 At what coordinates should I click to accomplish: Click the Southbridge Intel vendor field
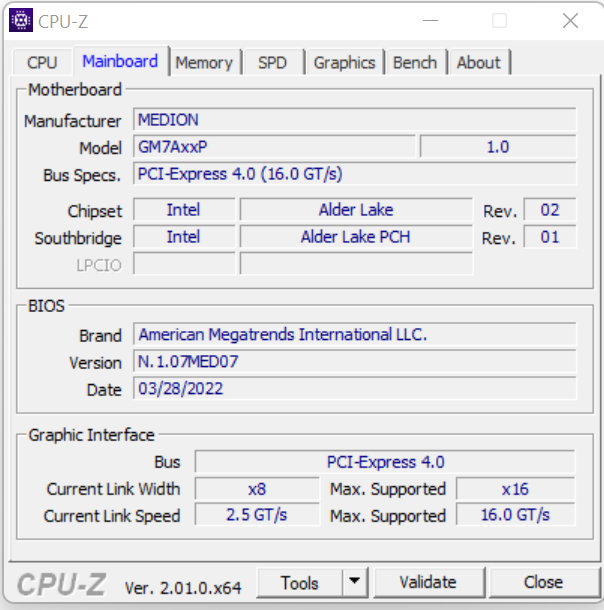tap(184, 237)
